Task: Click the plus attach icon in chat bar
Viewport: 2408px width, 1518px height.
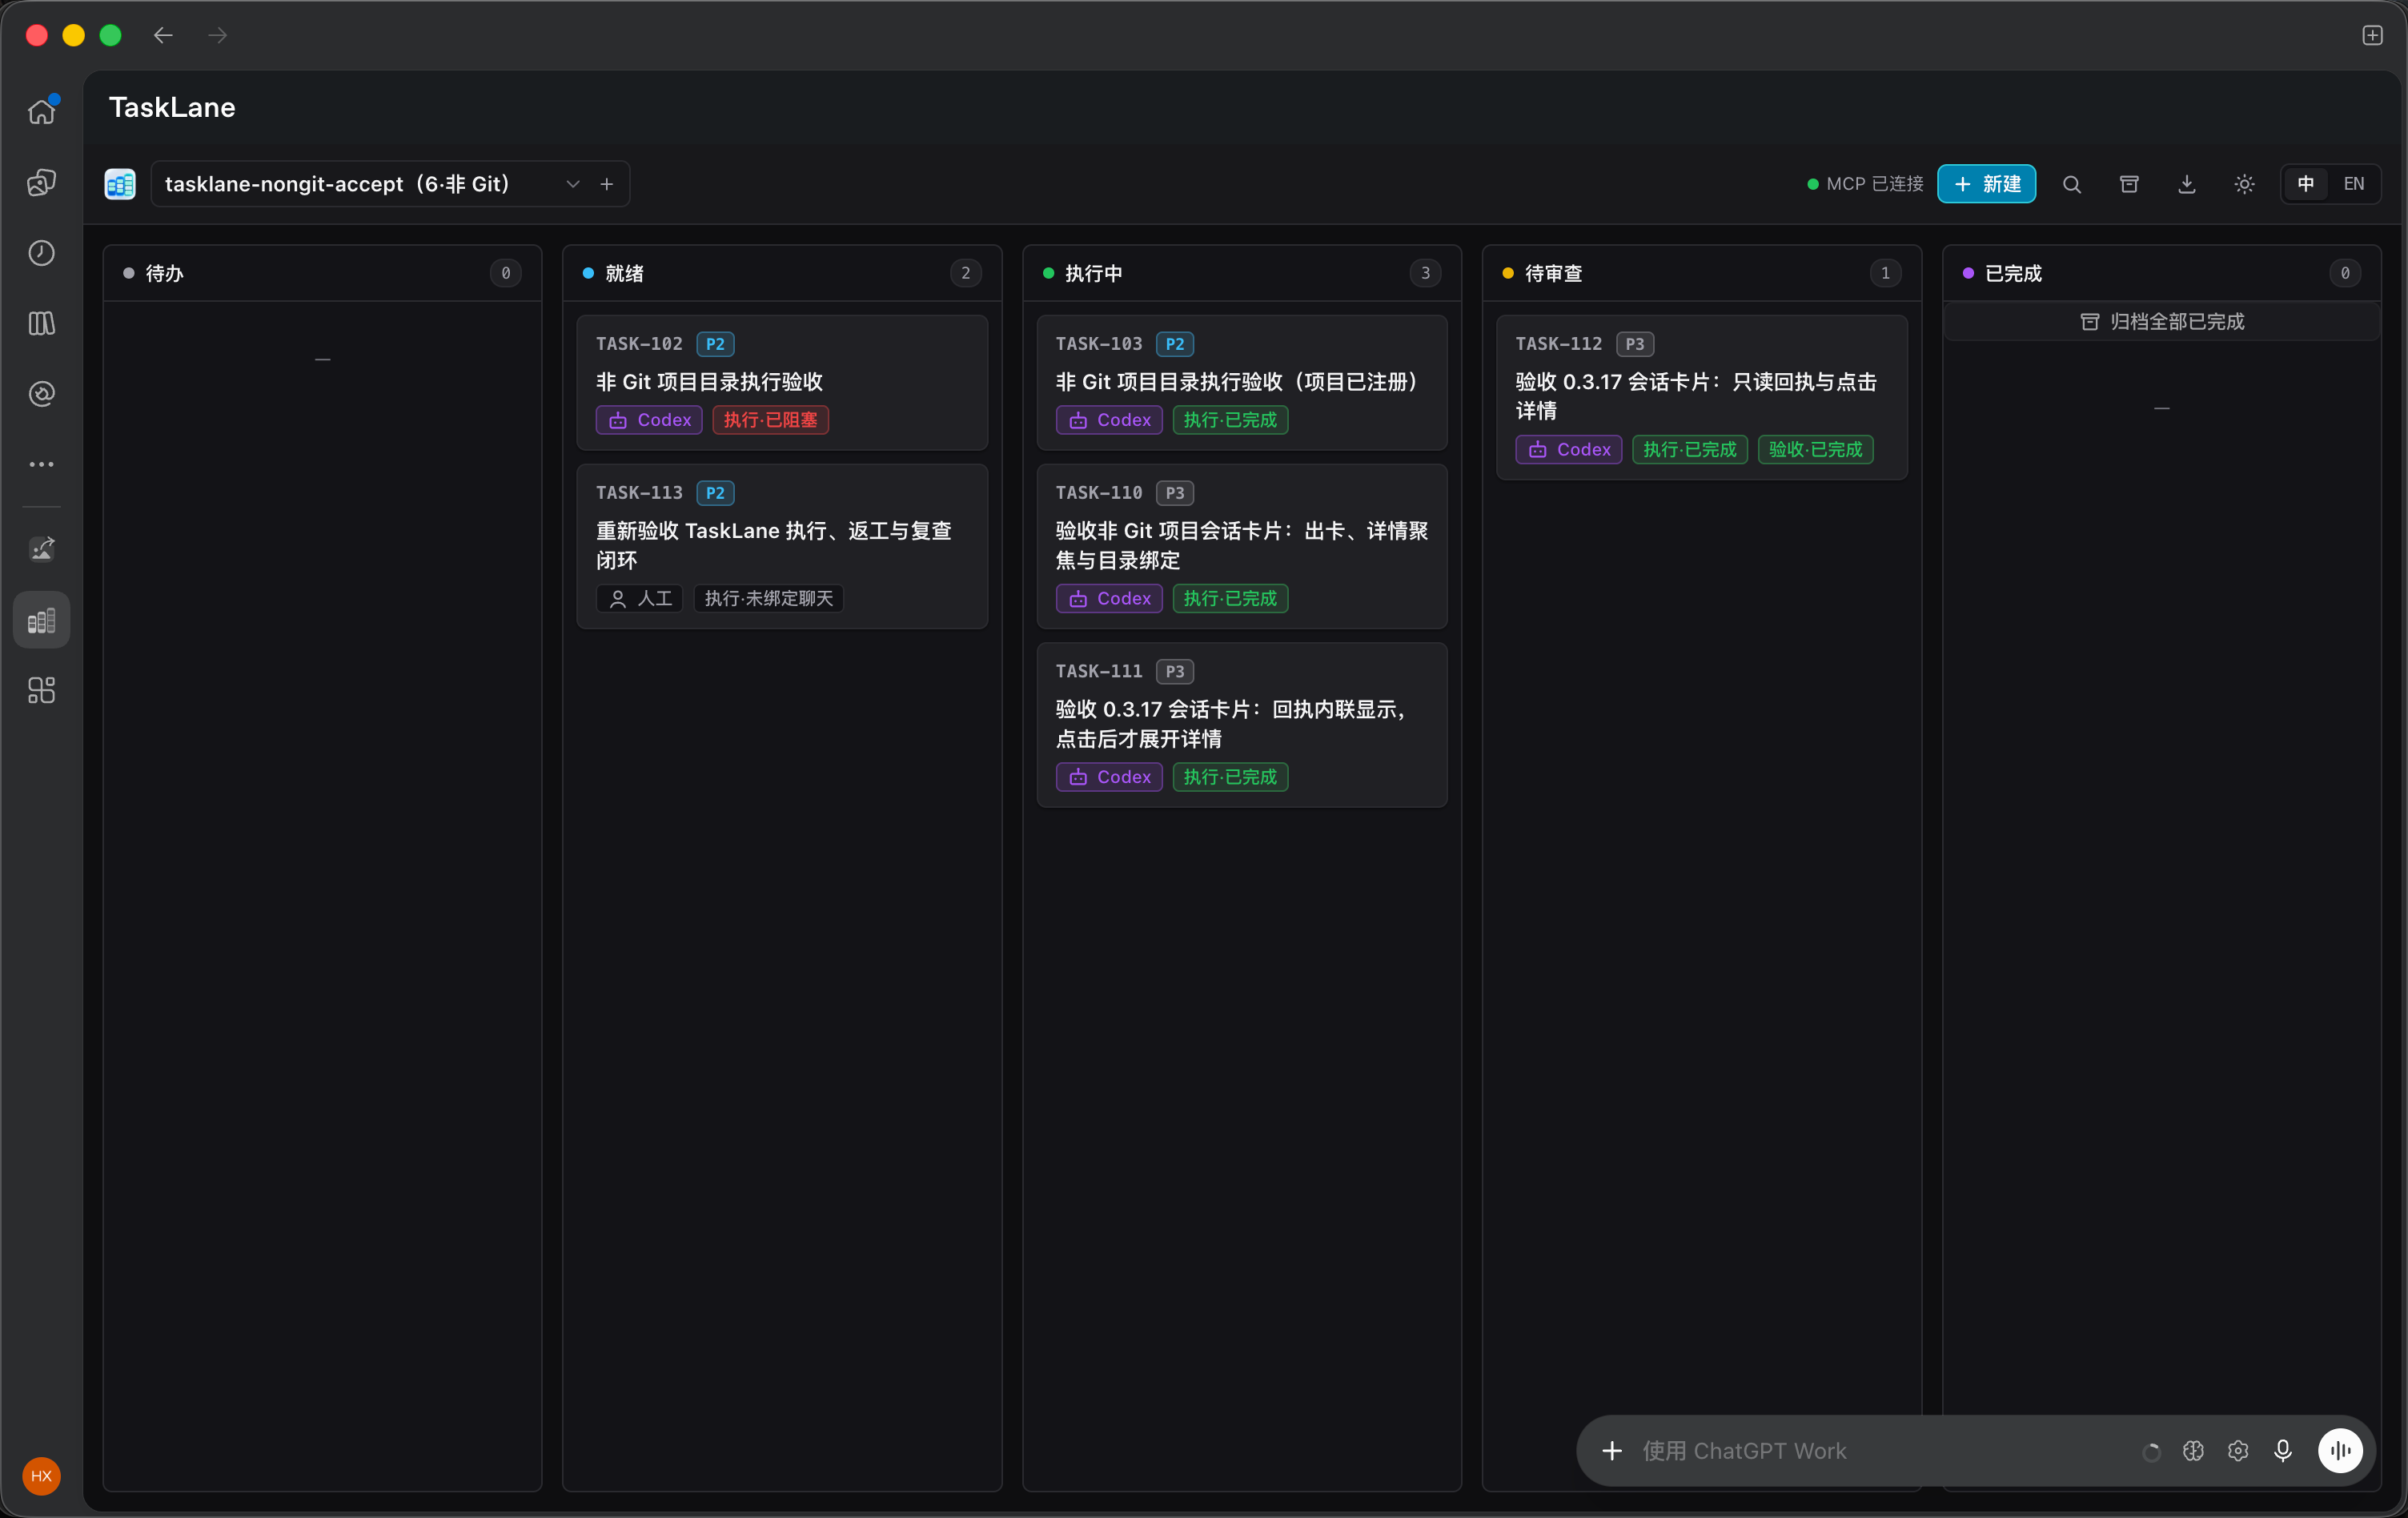Action: (x=1612, y=1451)
